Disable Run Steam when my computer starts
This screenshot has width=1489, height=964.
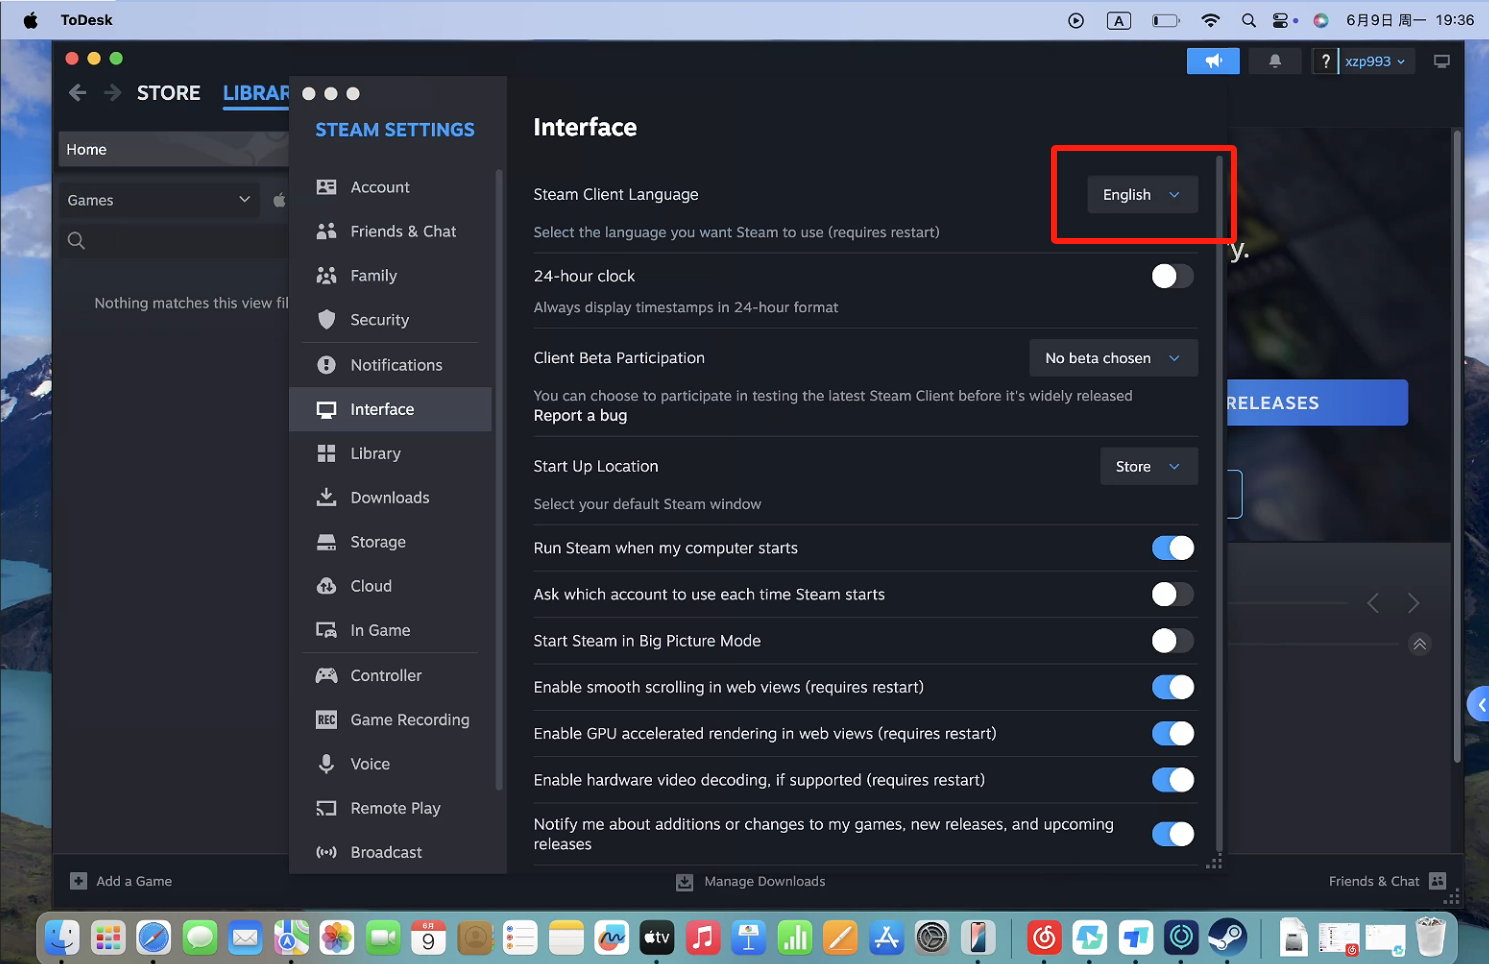click(x=1172, y=548)
